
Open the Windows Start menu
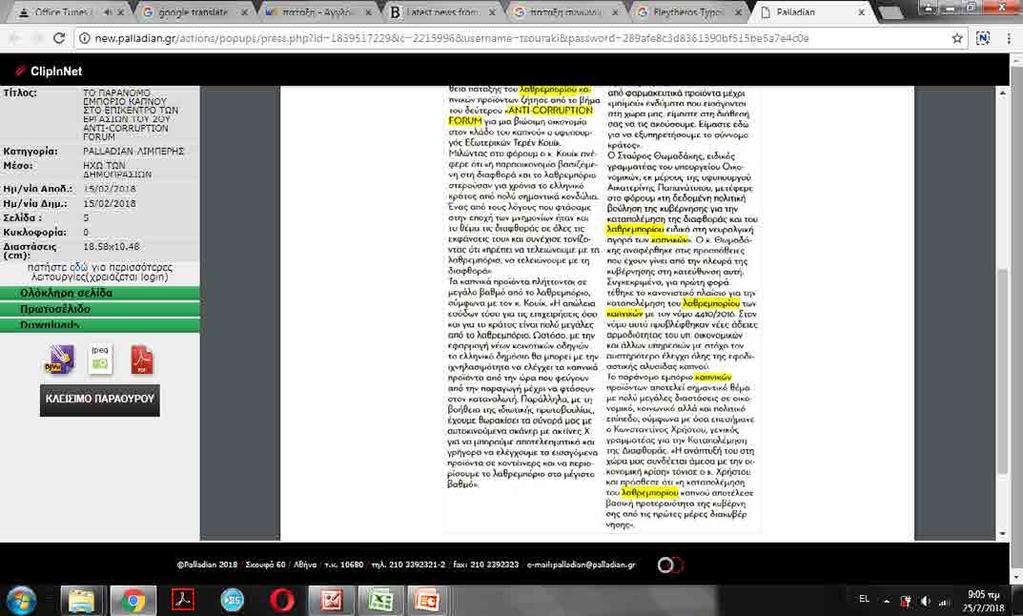click(x=22, y=600)
